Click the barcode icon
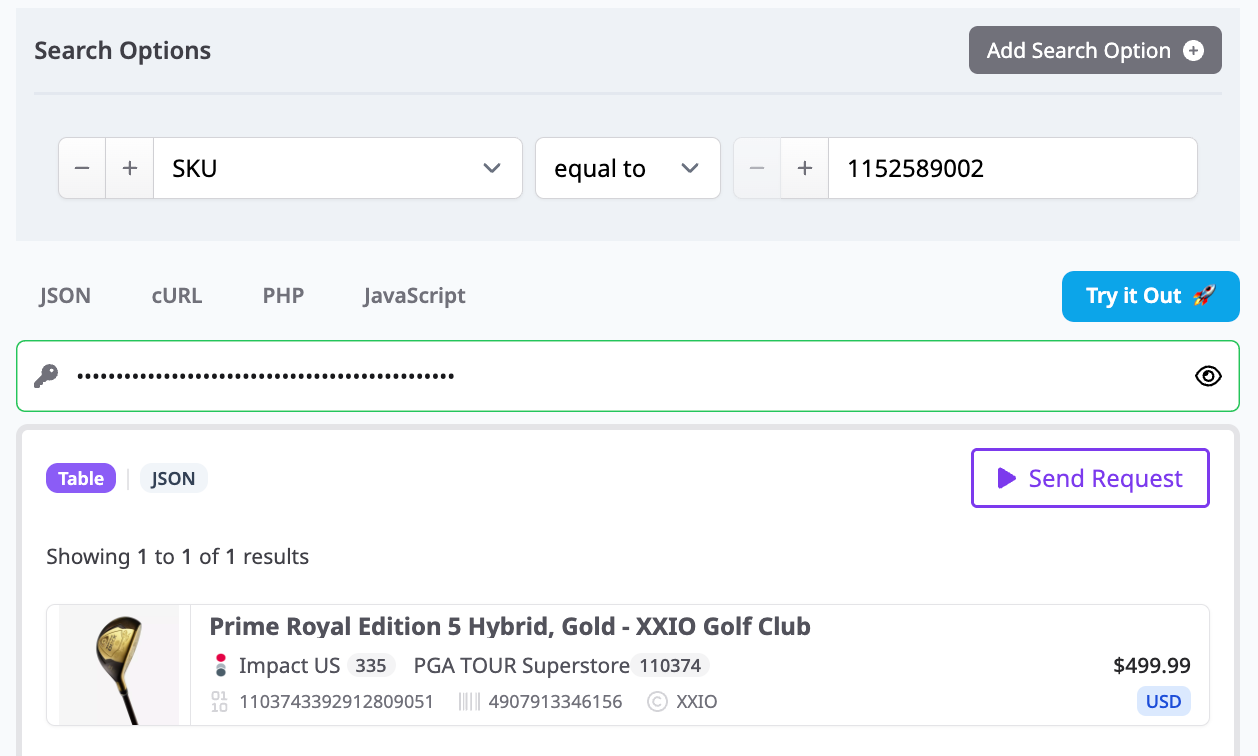The width and height of the screenshot is (1258, 756). (469, 702)
